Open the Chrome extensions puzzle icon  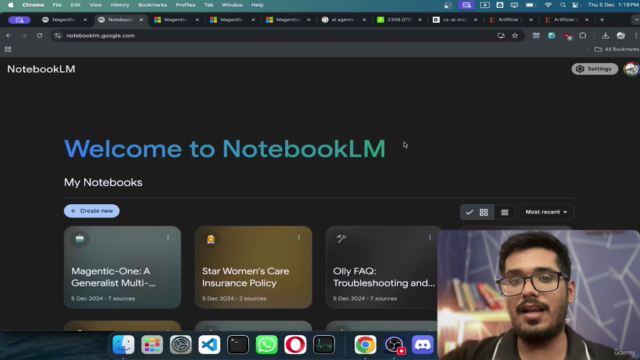583,36
